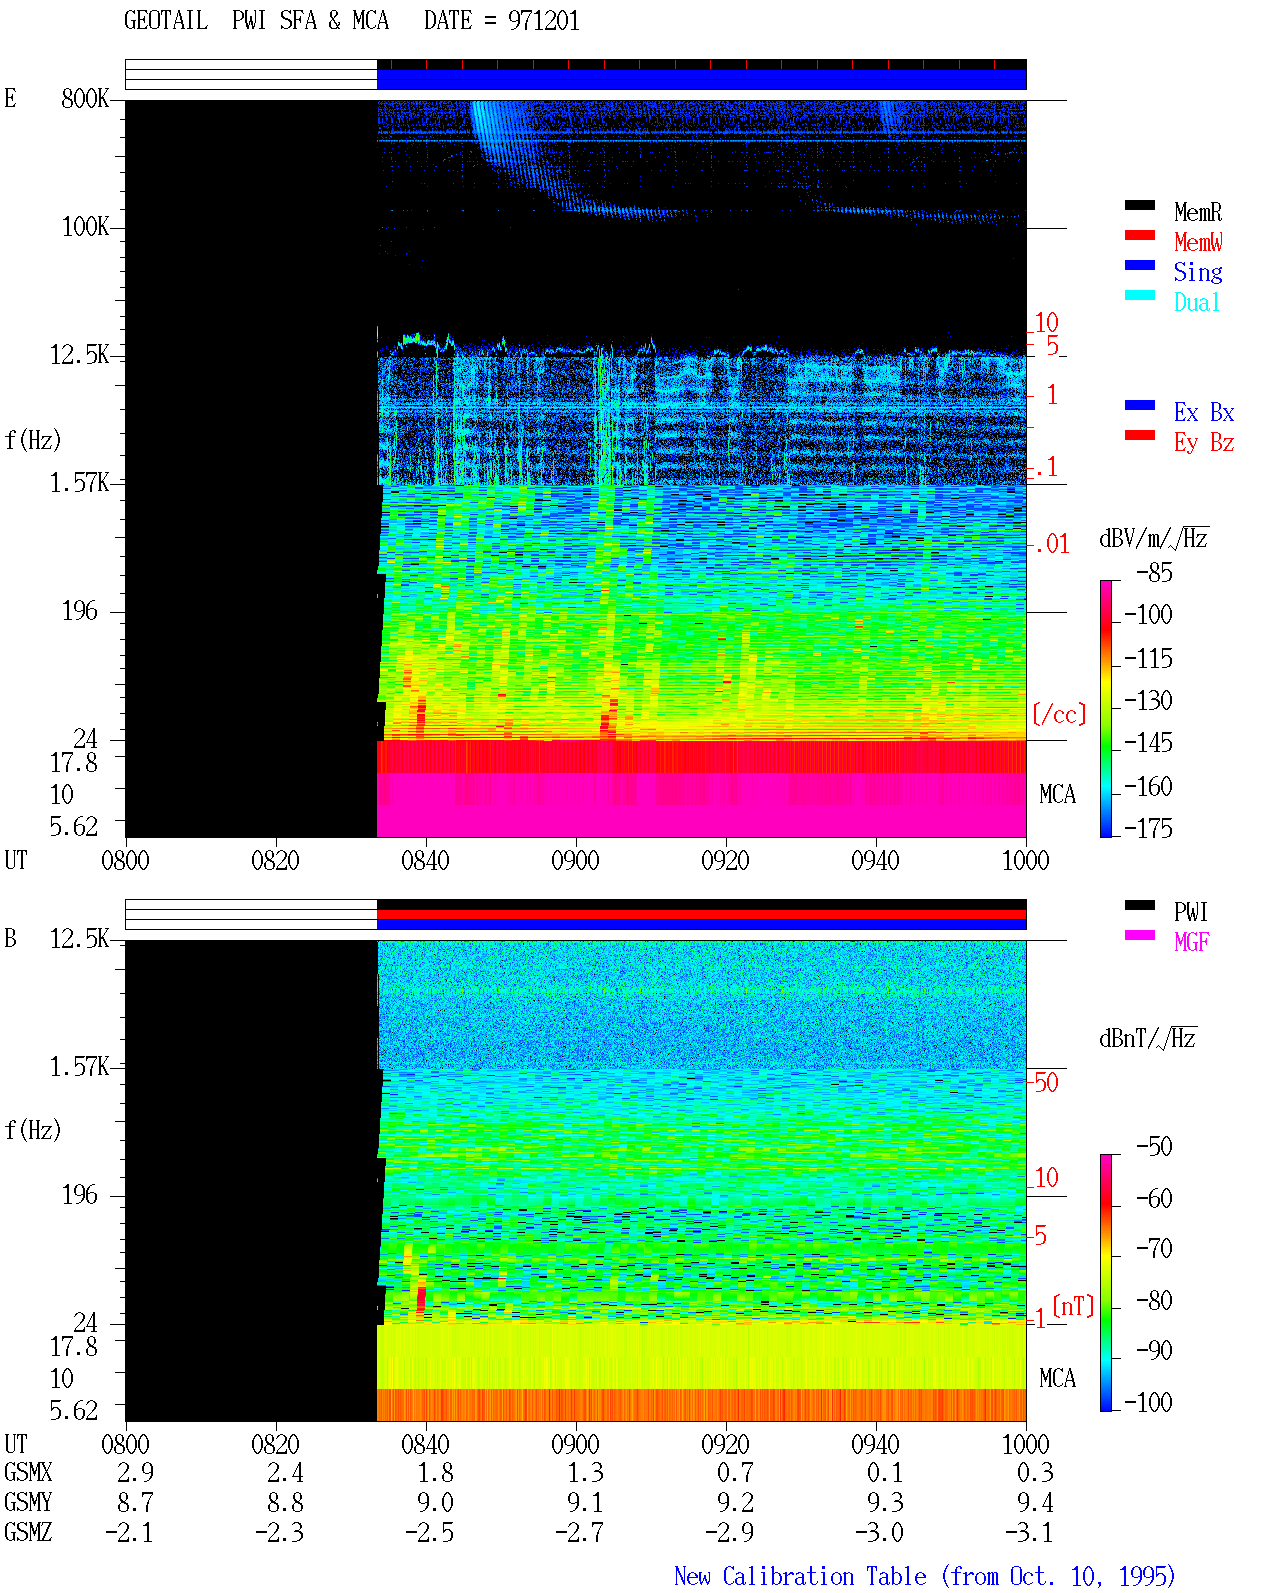Image resolution: width=1280 pixels, height=1593 pixels.
Task: Click the PWI legend label
Action: tap(1191, 912)
